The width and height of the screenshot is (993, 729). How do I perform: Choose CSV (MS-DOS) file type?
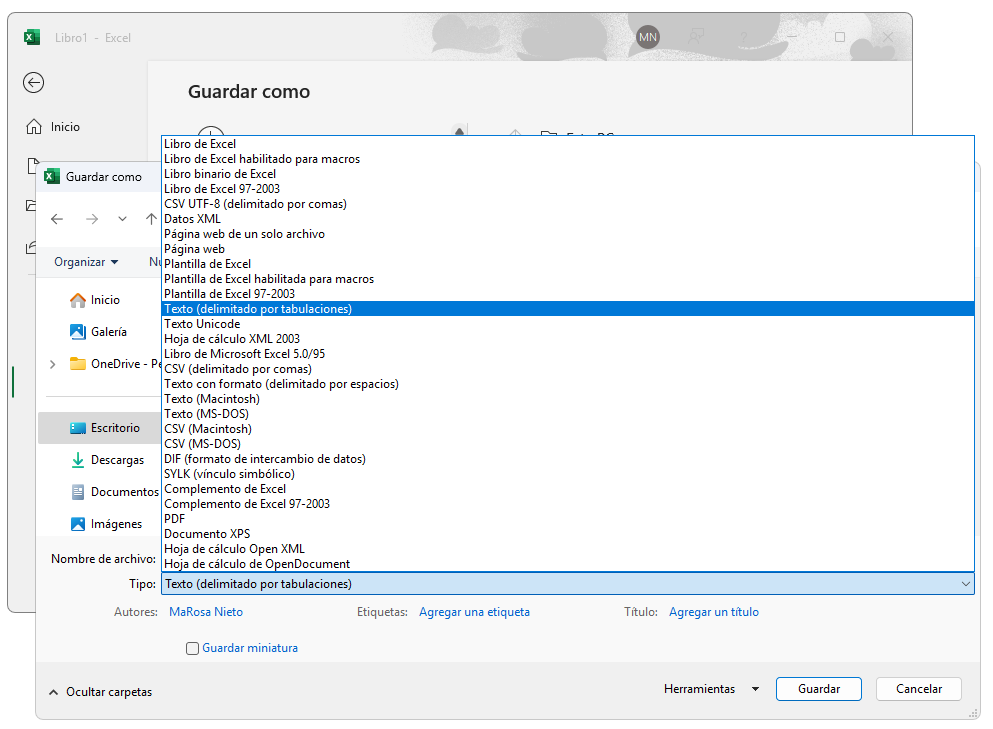click(567, 444)
